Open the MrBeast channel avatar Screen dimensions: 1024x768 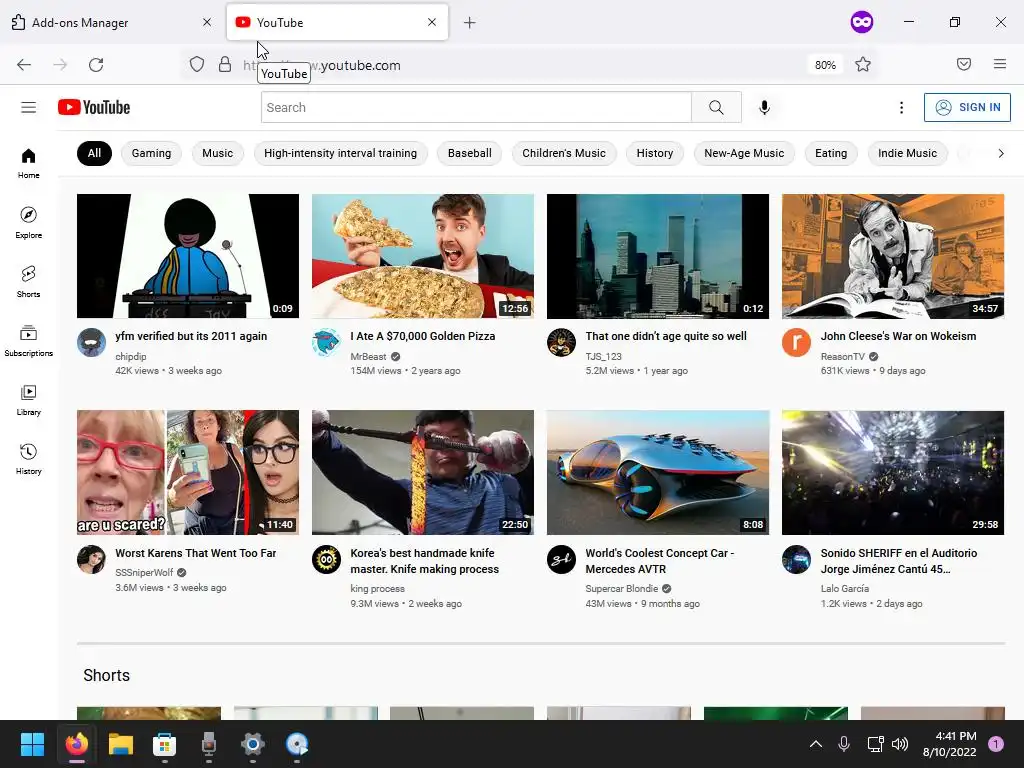tap(326, 342)
